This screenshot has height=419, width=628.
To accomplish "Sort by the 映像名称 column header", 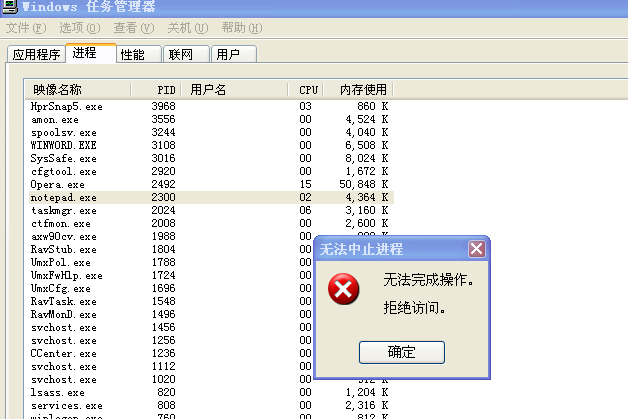I will [78, 89].
